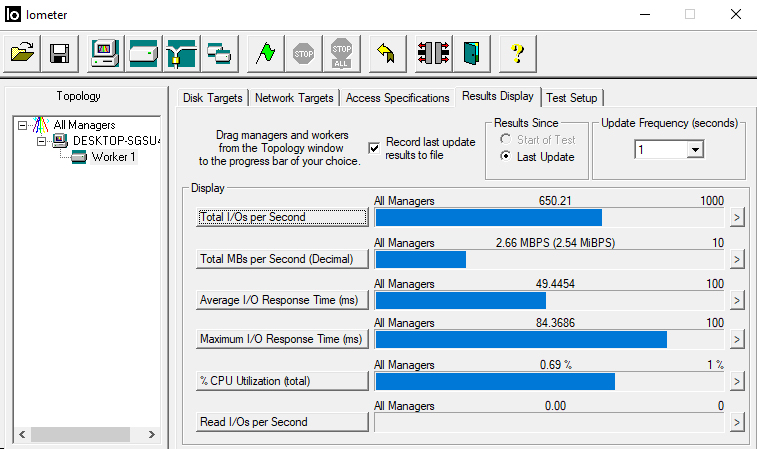Image resolution: width=759 pixels, height=449 pixels.
Task: Open details arrow for Total I/Os per Second
Action: pos(737,218)
